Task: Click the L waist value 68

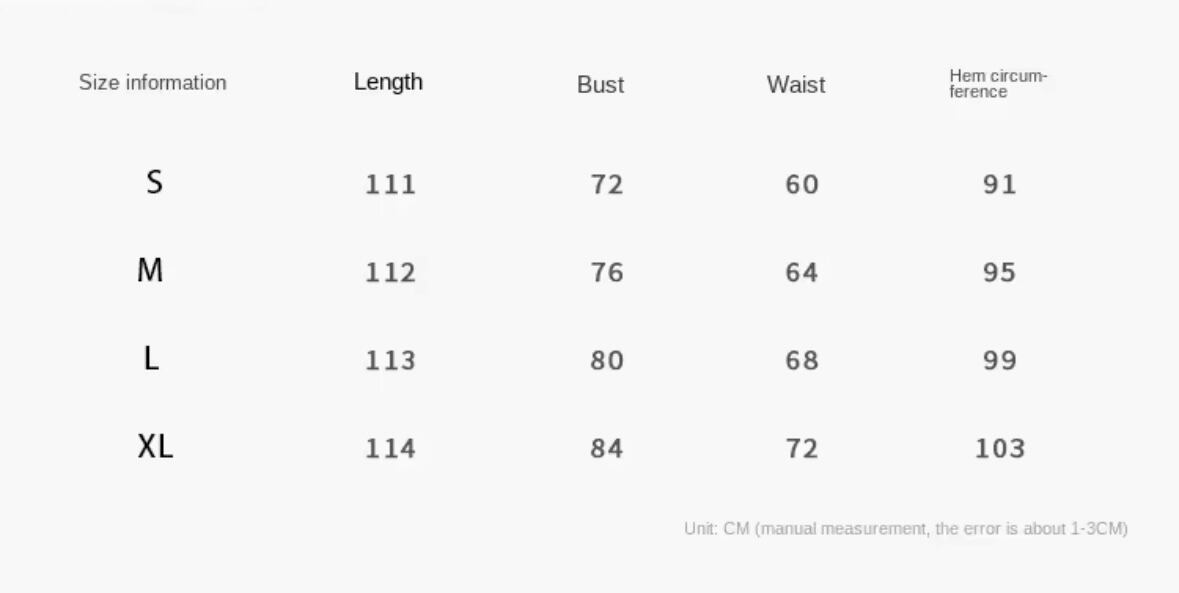Action: coord(802,360)
